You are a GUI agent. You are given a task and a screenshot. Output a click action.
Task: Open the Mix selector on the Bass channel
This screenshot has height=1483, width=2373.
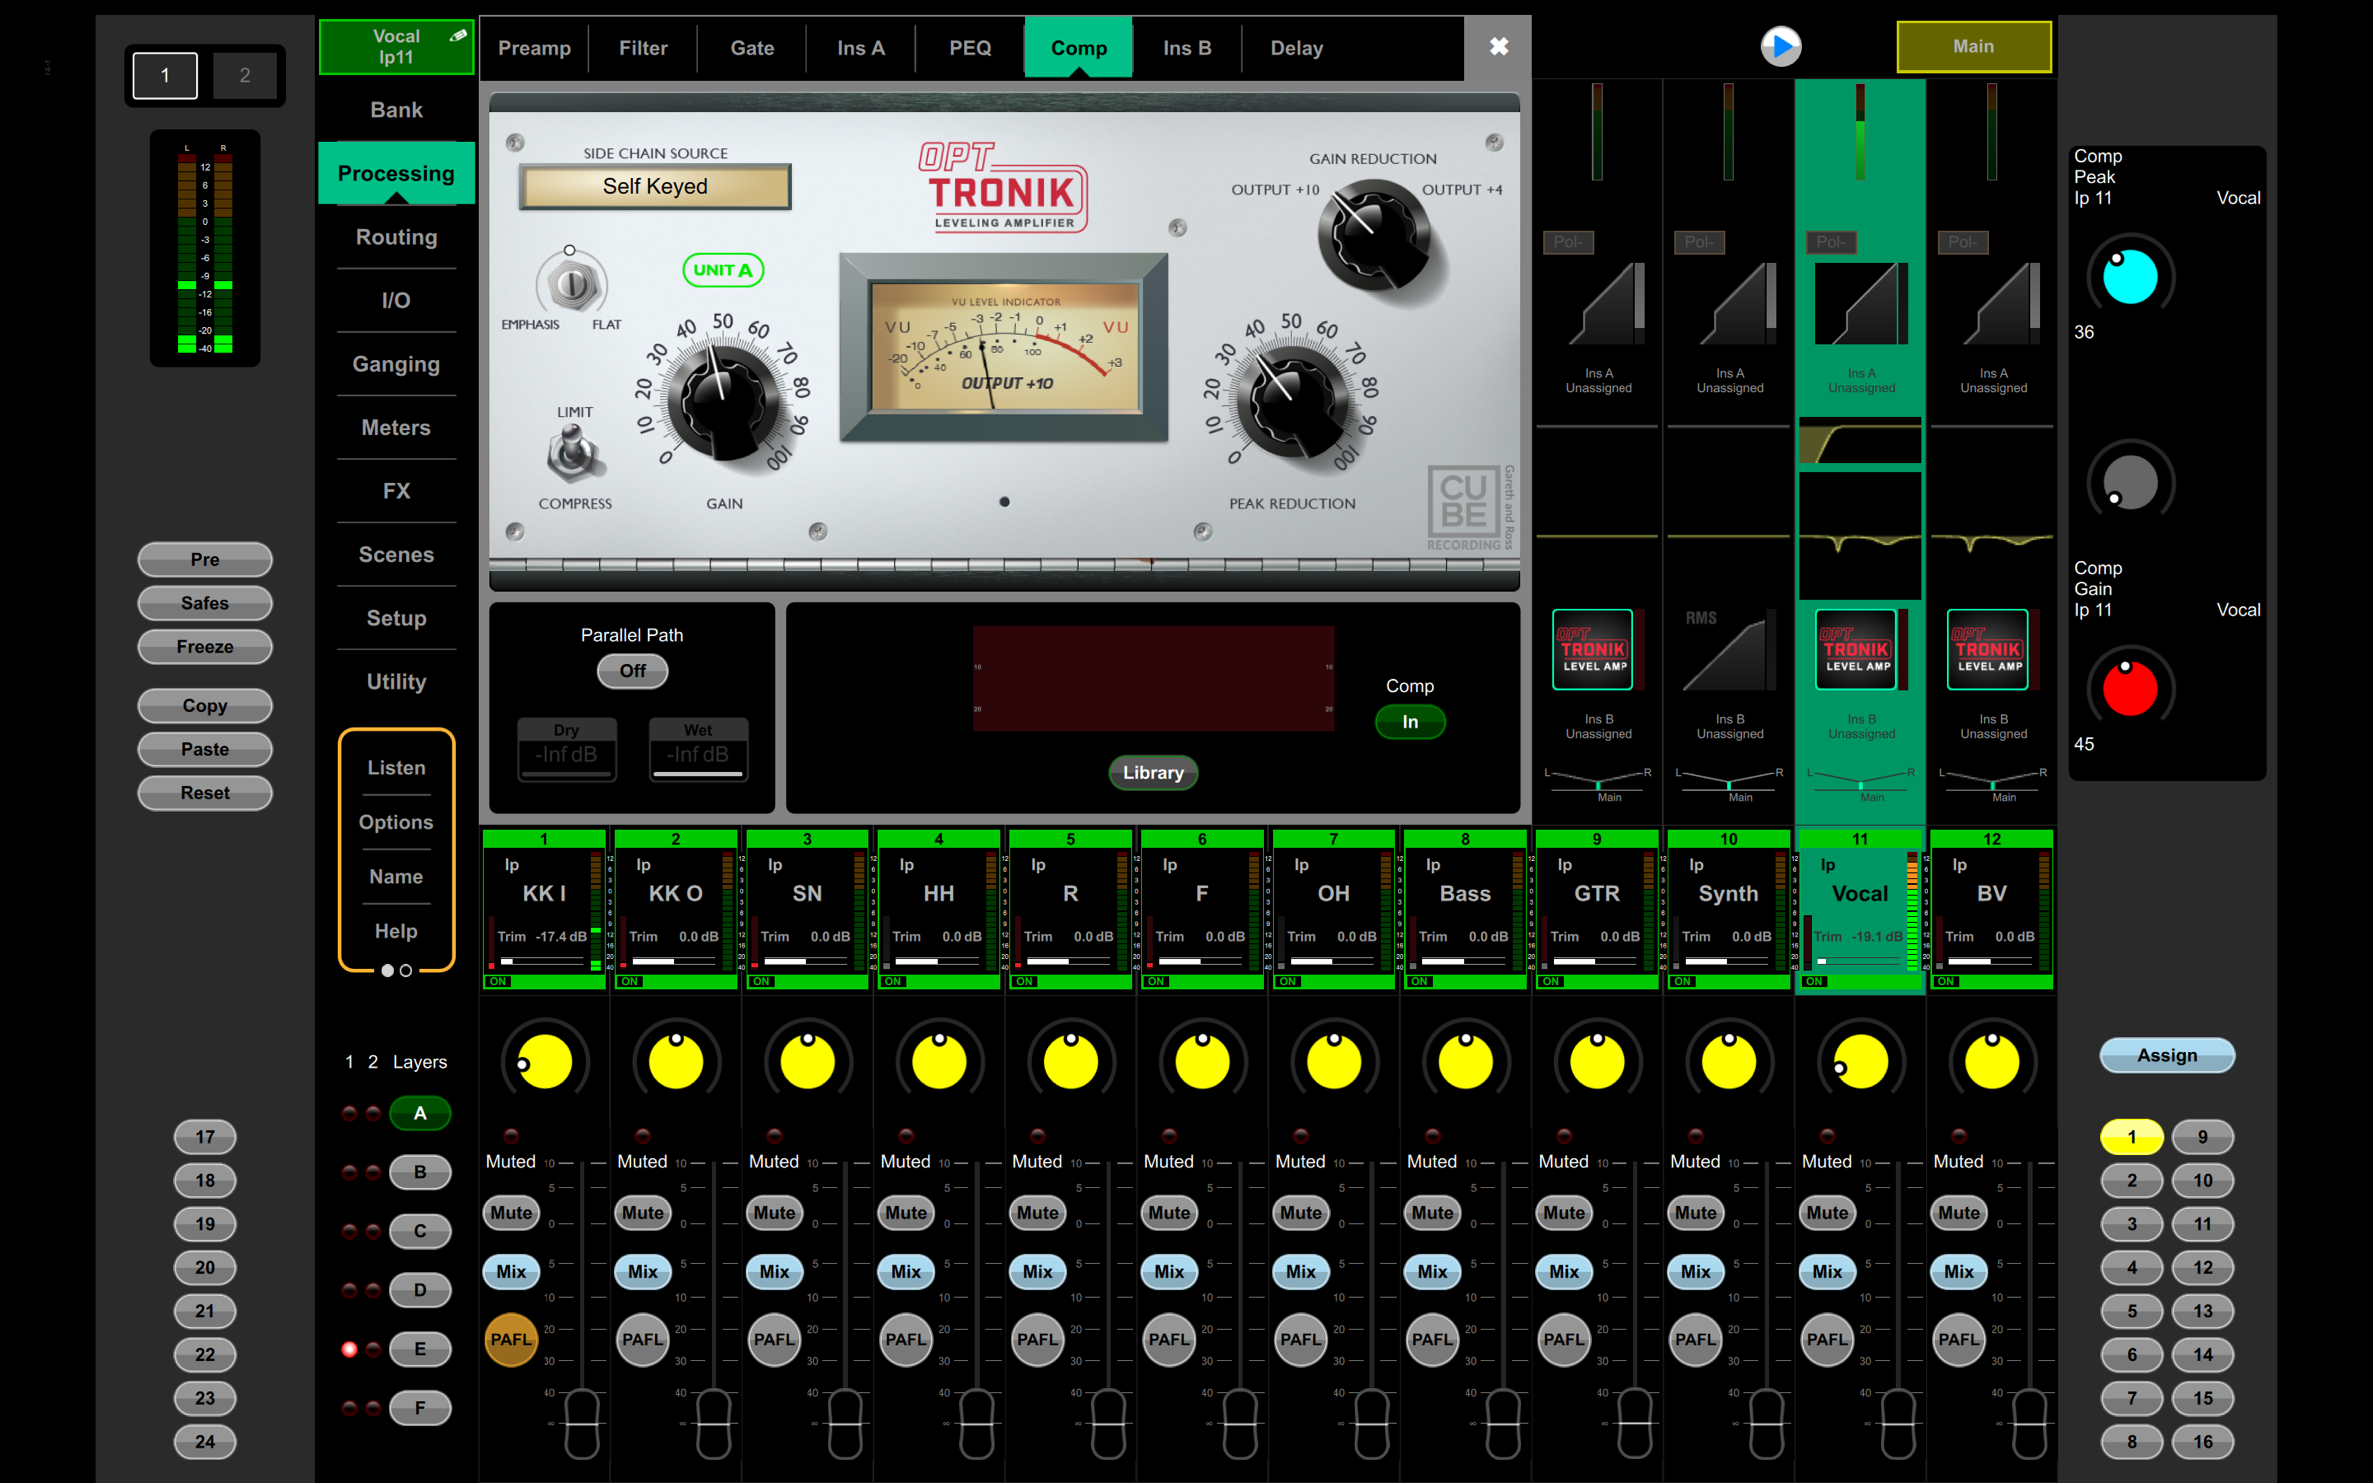pos(1432,1272)
